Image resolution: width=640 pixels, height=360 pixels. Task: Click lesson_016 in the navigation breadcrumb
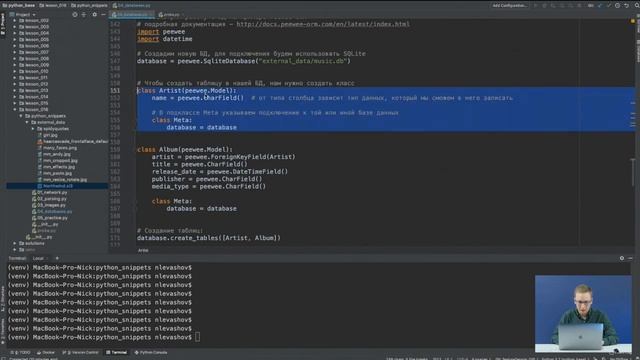[x=53, y=5]
